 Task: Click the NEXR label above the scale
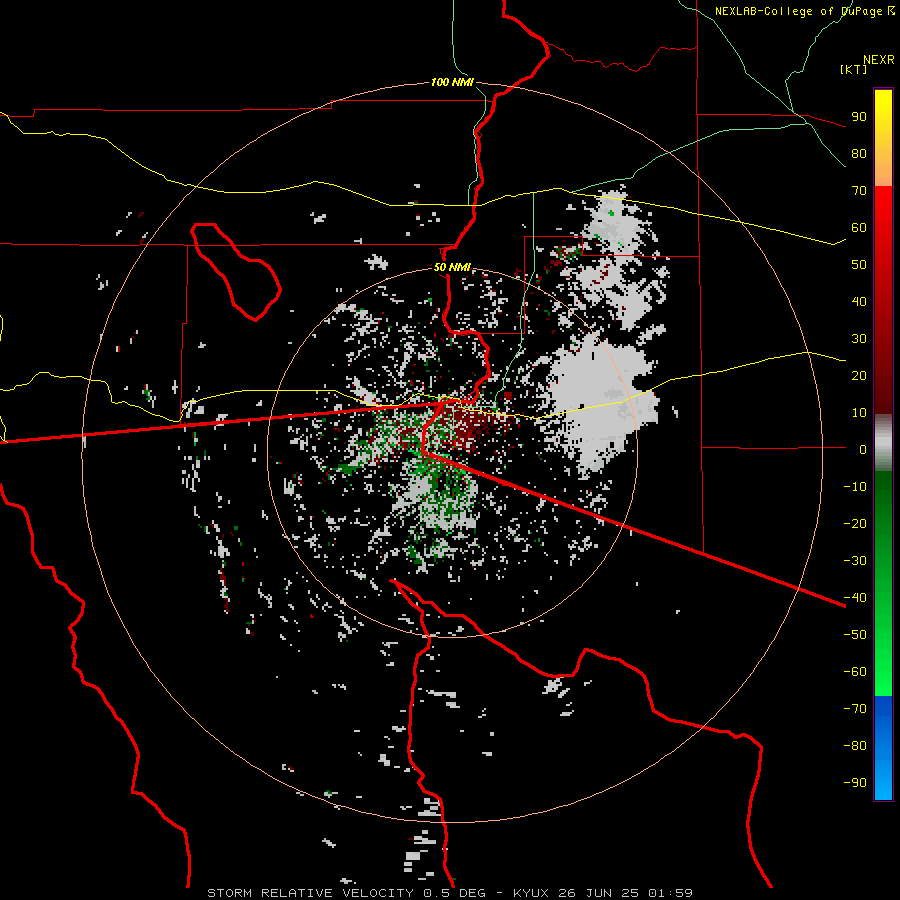click(x=879, y=60)
